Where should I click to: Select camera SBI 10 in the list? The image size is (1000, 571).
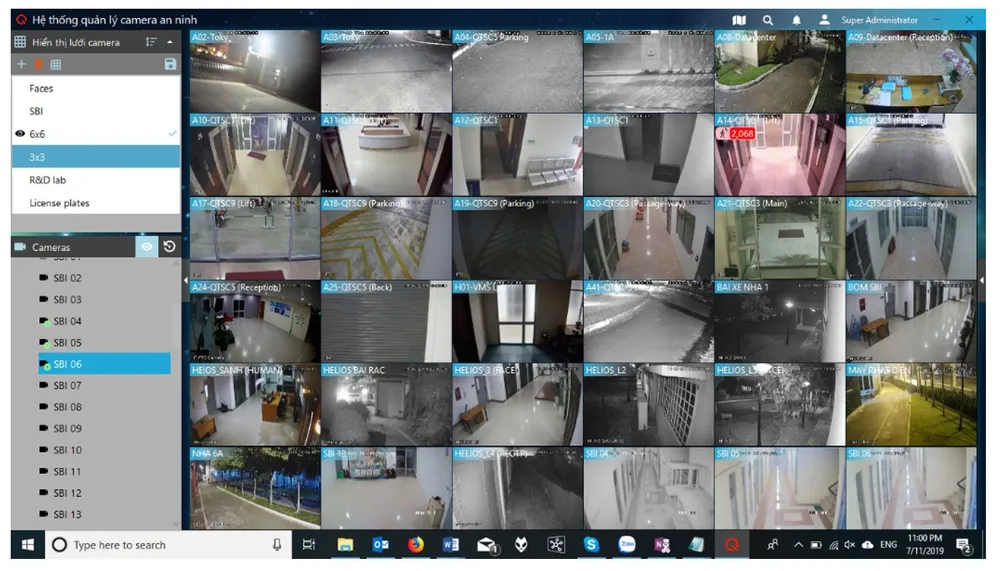(x=104, y=450)
